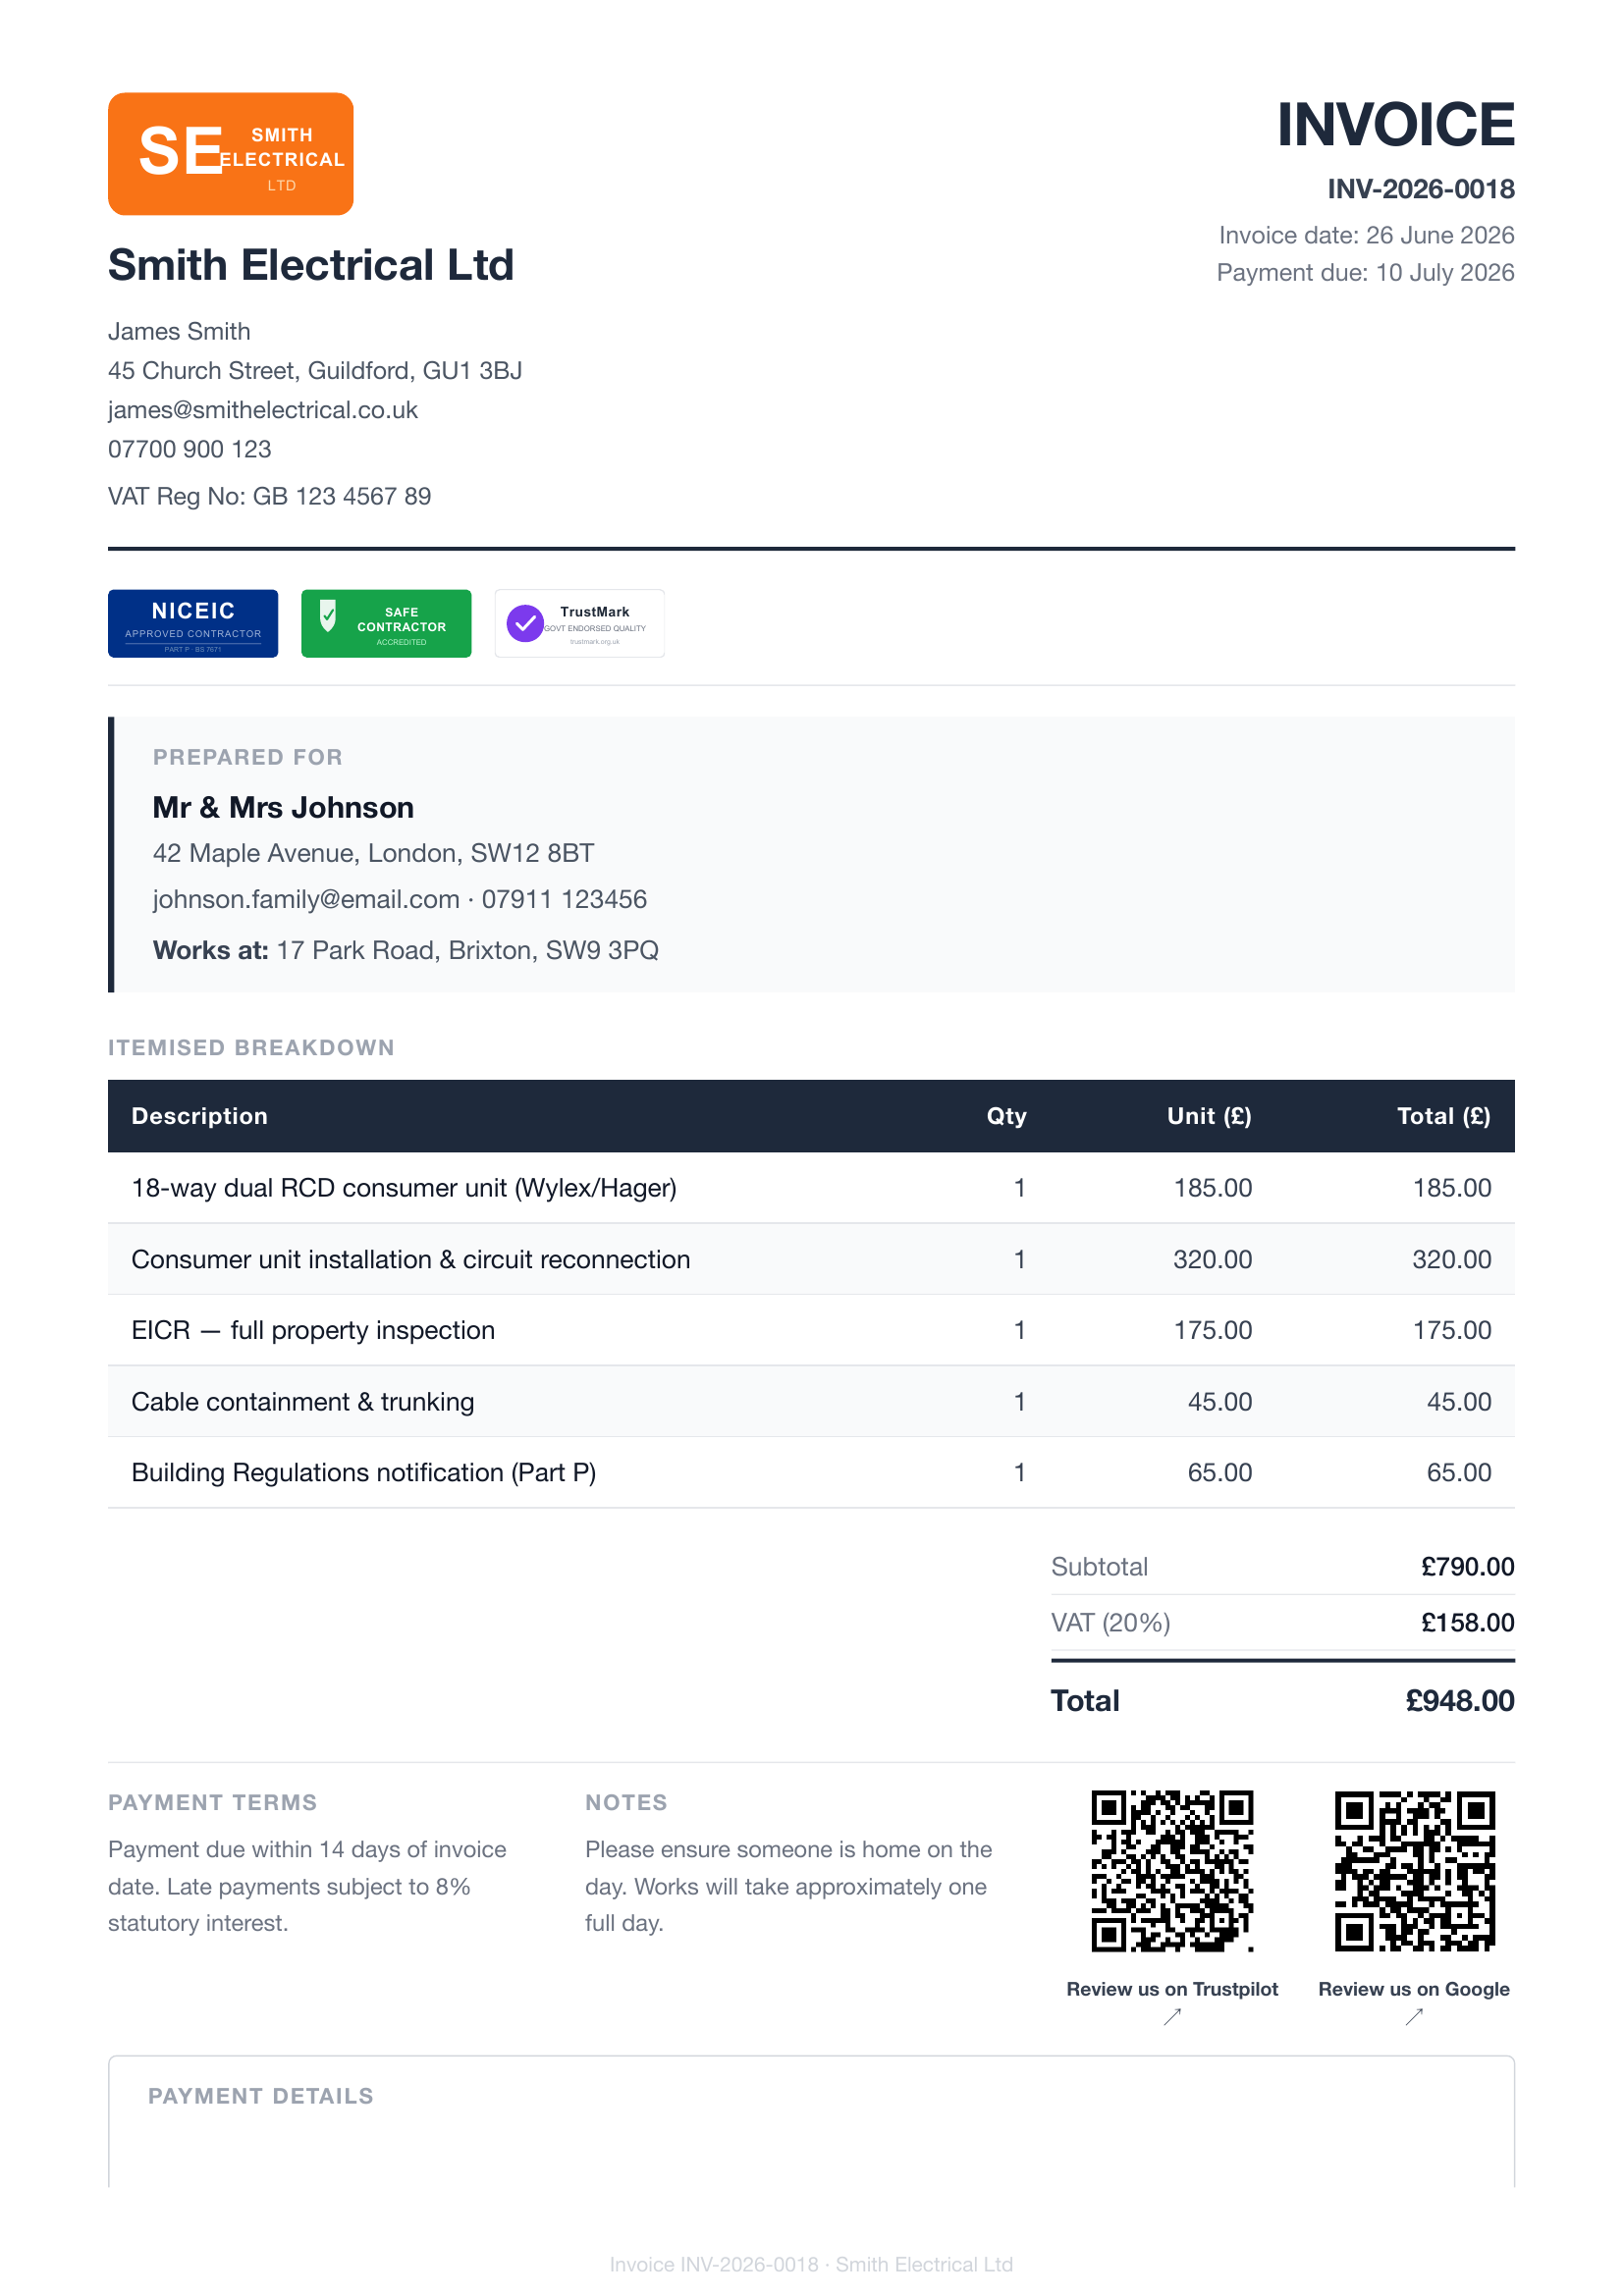Click the Subtotal value £790.00
This screenshot has width=1624, height=2296.
1468,1566
